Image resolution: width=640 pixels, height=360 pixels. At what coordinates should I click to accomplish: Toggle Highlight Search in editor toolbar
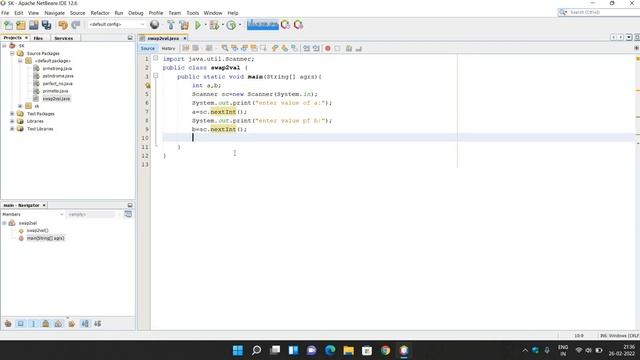click(254, 49)
